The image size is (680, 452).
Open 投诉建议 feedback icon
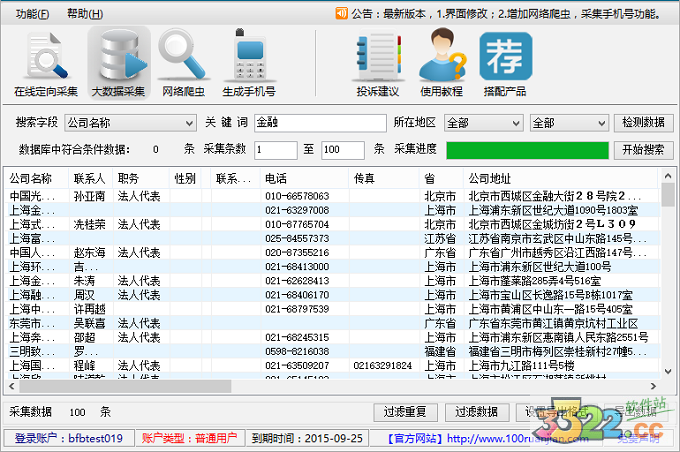[x=377, y=64]
